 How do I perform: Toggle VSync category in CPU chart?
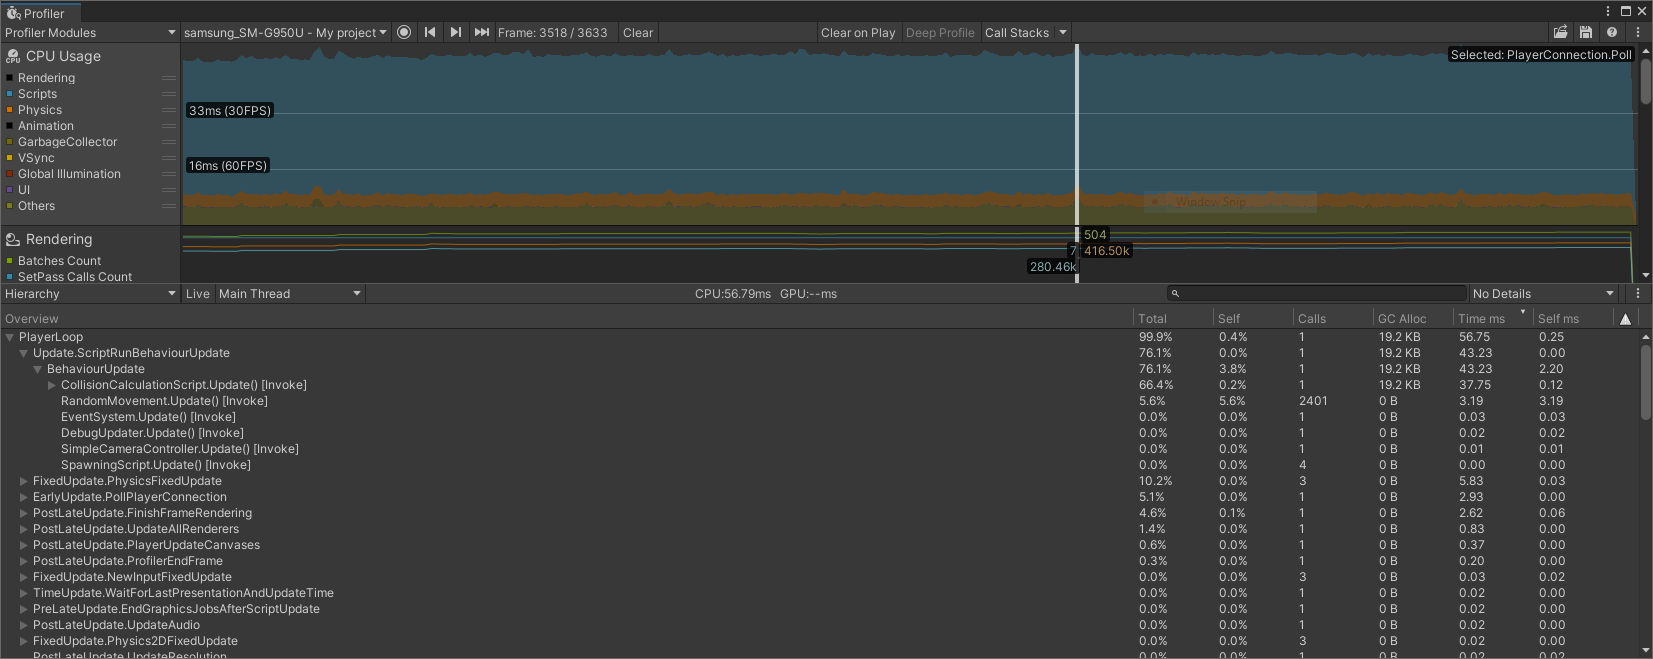pyautogui.click(x=36, y=158)
